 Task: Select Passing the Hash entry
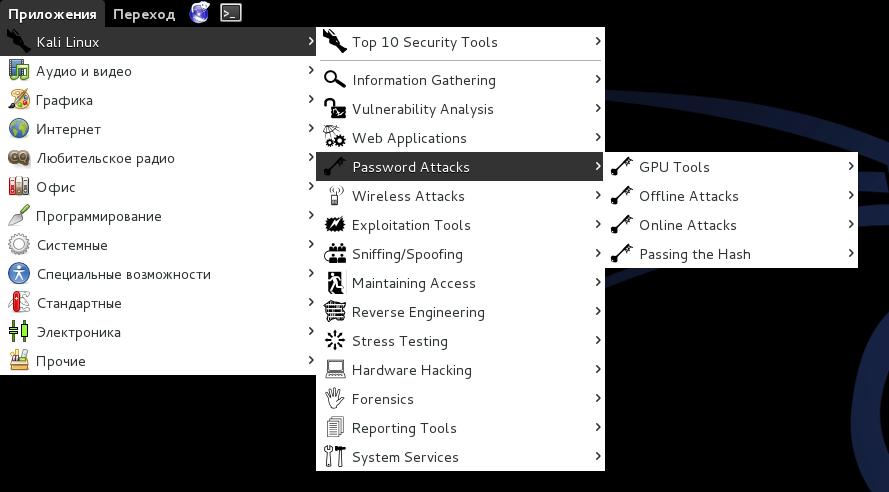coord(694,254)
